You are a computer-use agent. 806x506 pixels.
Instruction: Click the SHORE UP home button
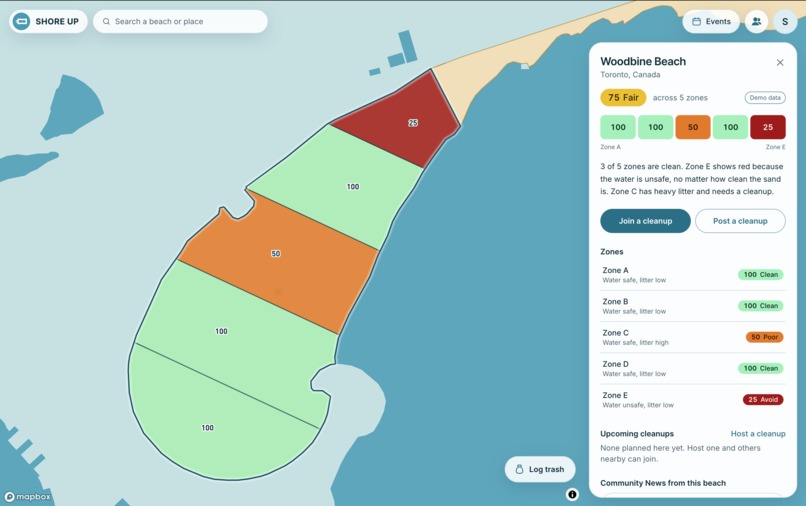pyautogui.click(x=48, y=22)
